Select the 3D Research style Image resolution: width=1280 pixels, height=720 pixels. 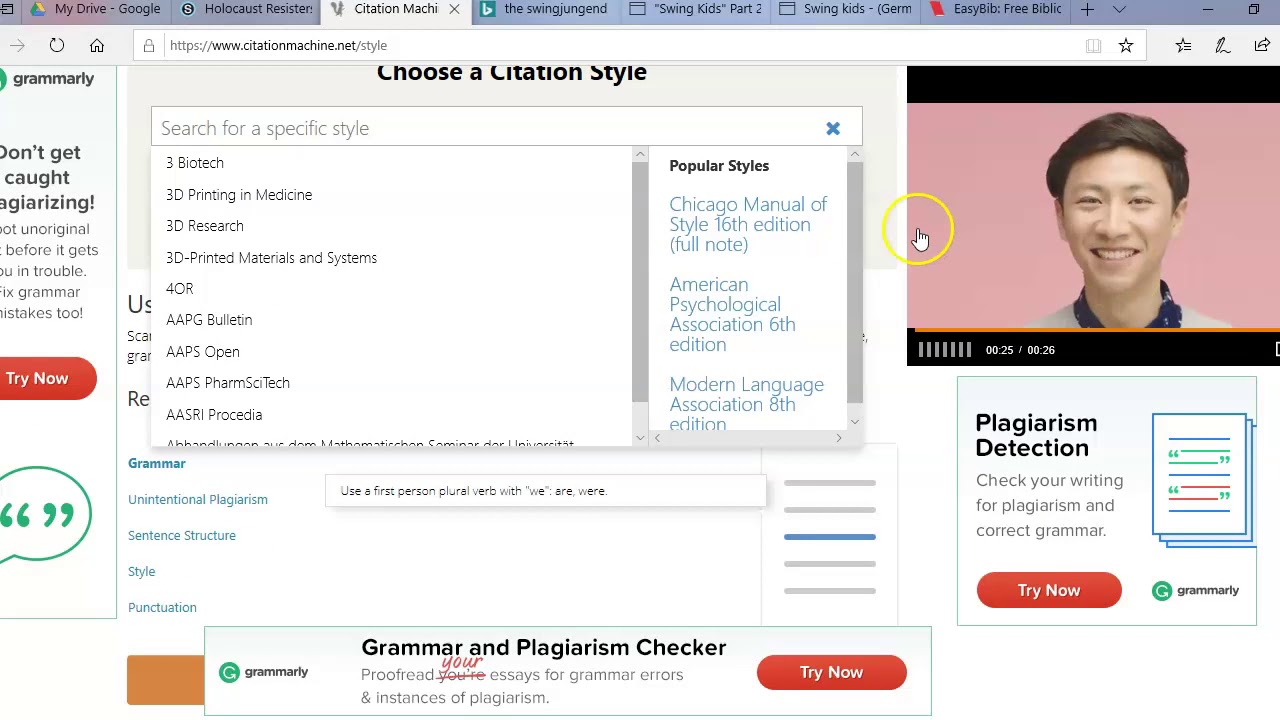pos(205,226)
